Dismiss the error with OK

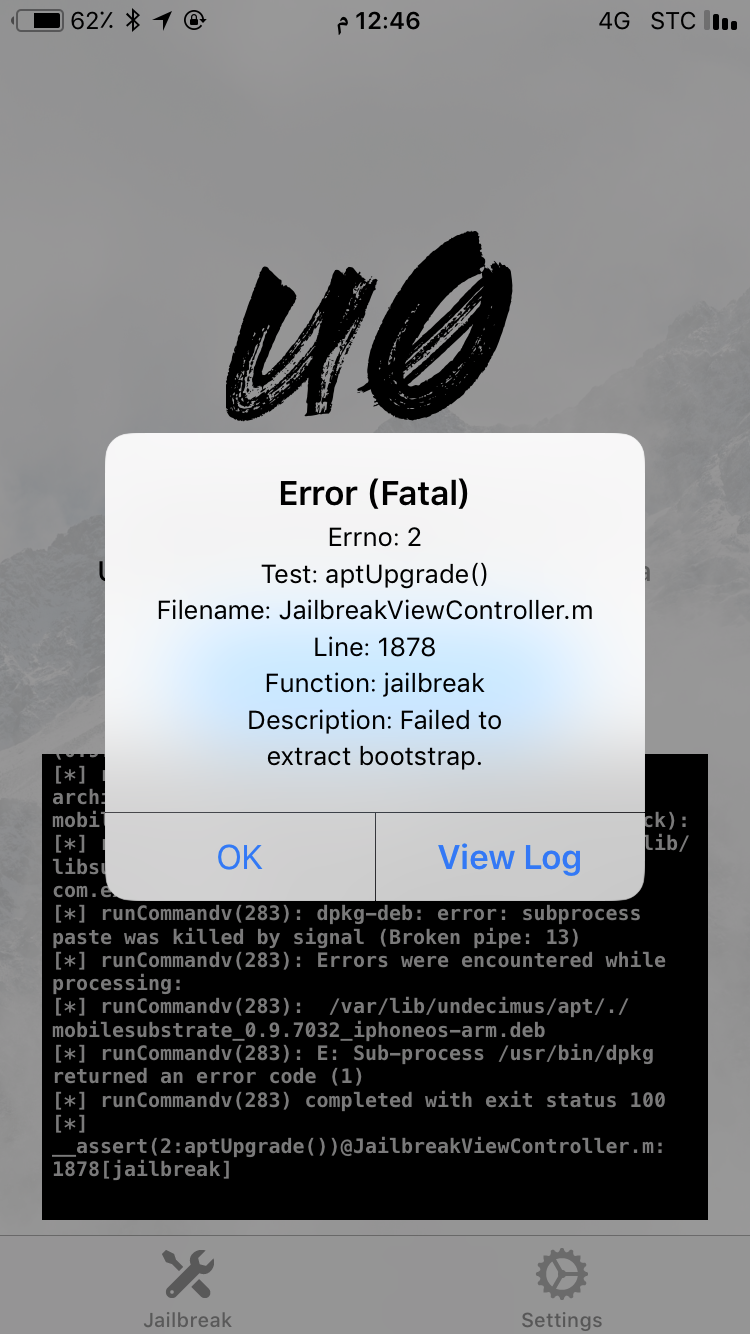pos(240,857)
